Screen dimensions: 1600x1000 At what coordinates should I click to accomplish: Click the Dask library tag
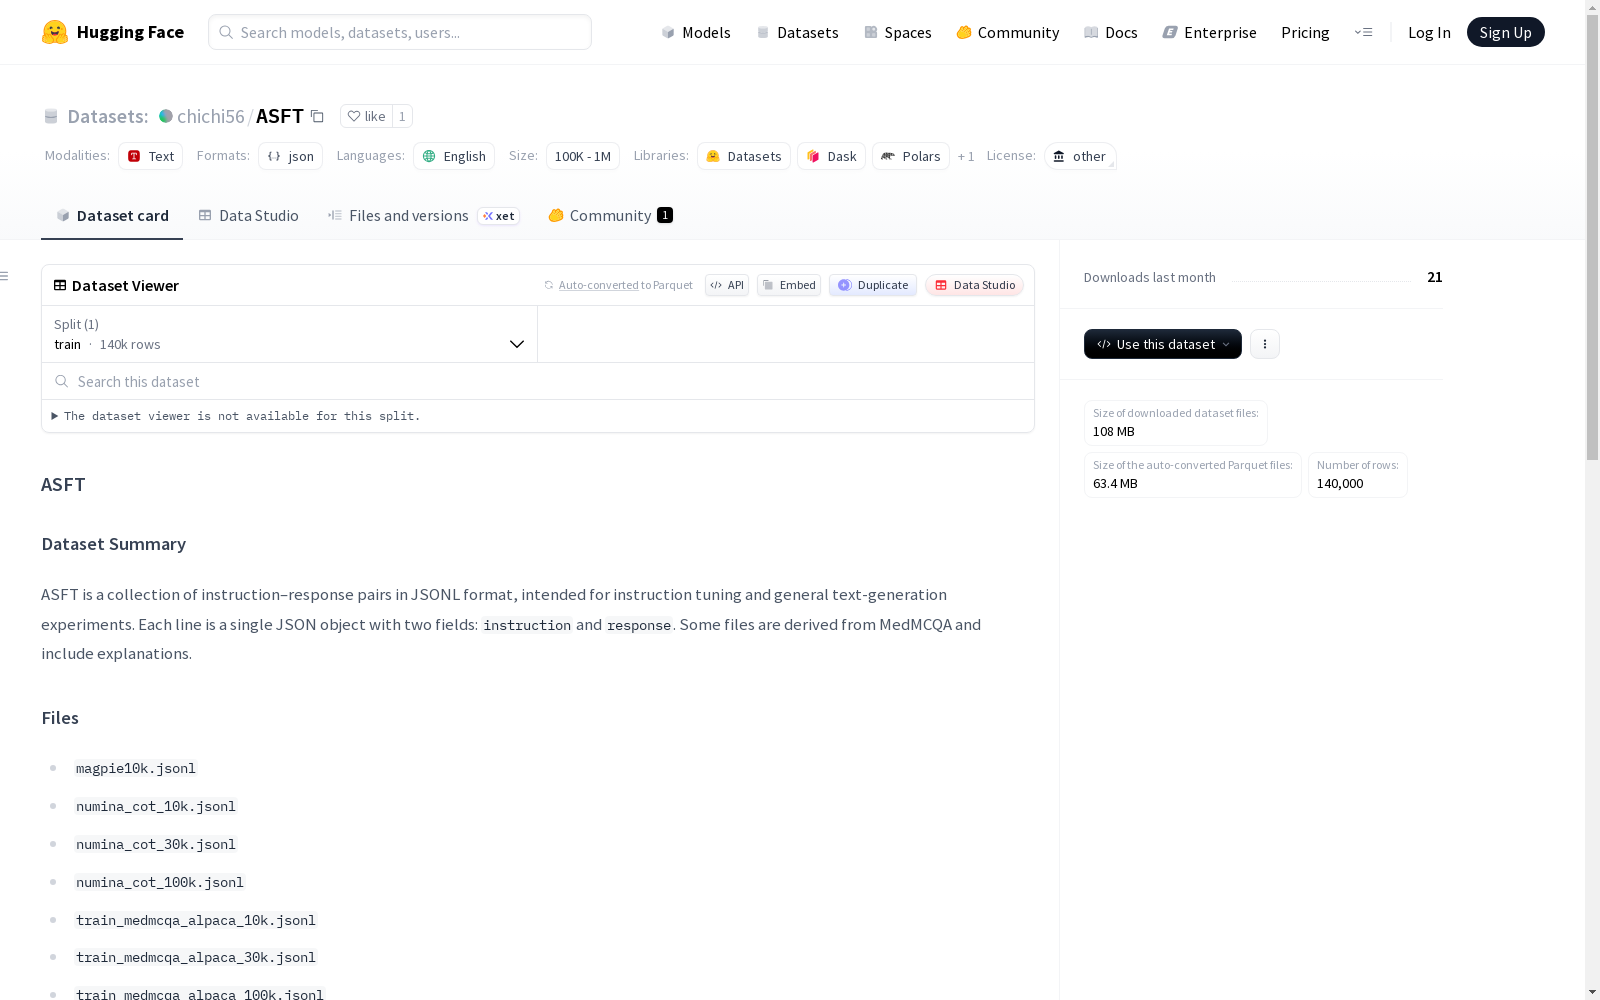coord(831,156)
